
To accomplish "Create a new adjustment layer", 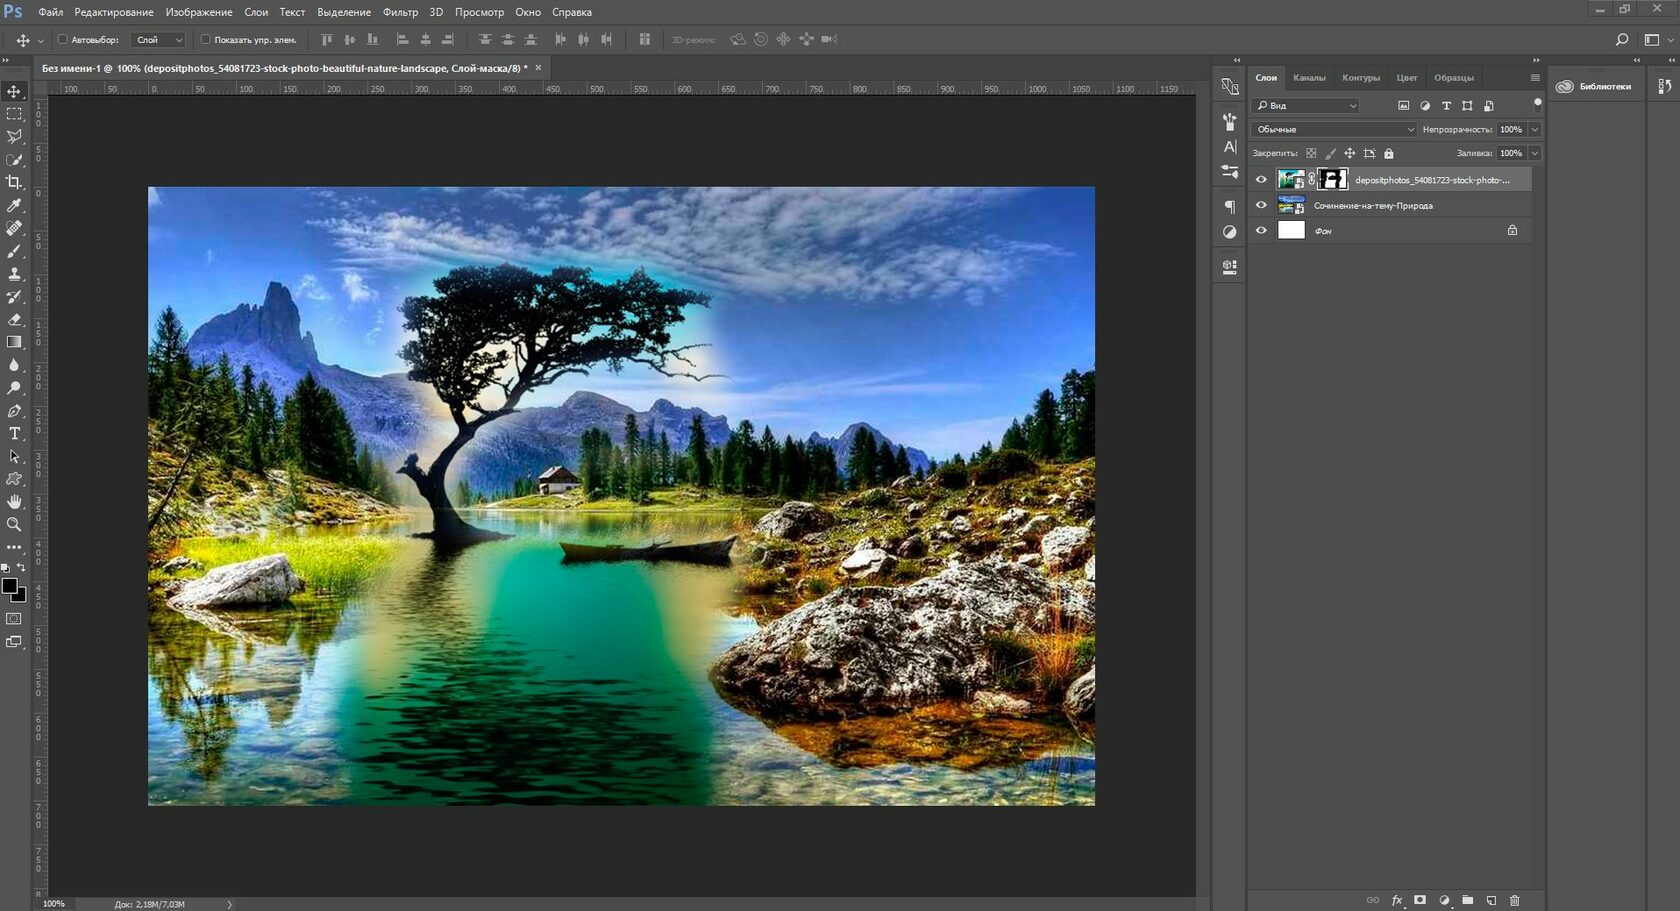I will [x=1444, y=901].
